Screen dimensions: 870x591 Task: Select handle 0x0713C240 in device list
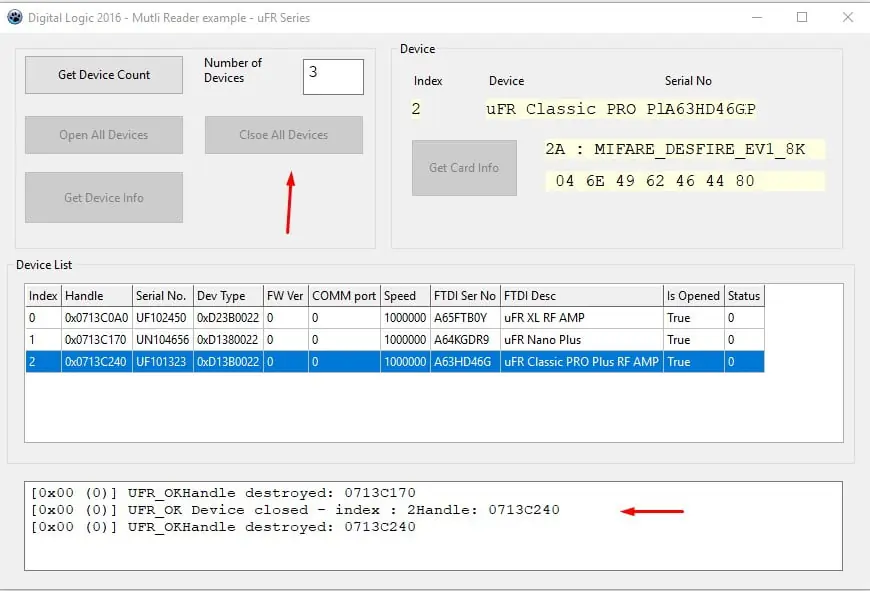point(97,362)
